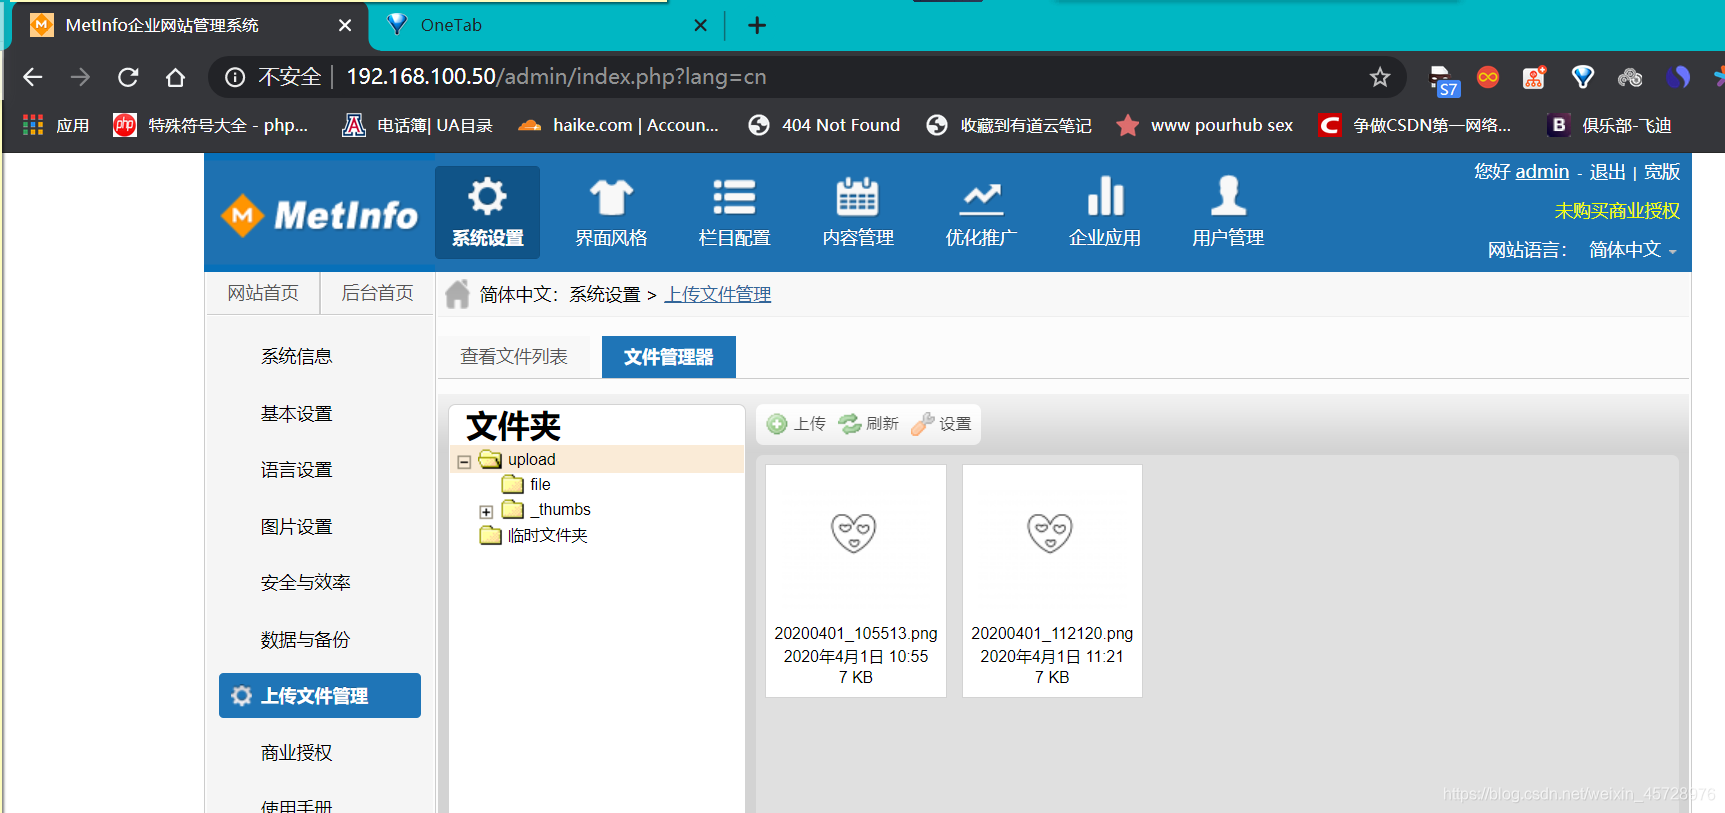Open 界面风格 shirt icon
The image size is (1725, 813).
[611, 197]
